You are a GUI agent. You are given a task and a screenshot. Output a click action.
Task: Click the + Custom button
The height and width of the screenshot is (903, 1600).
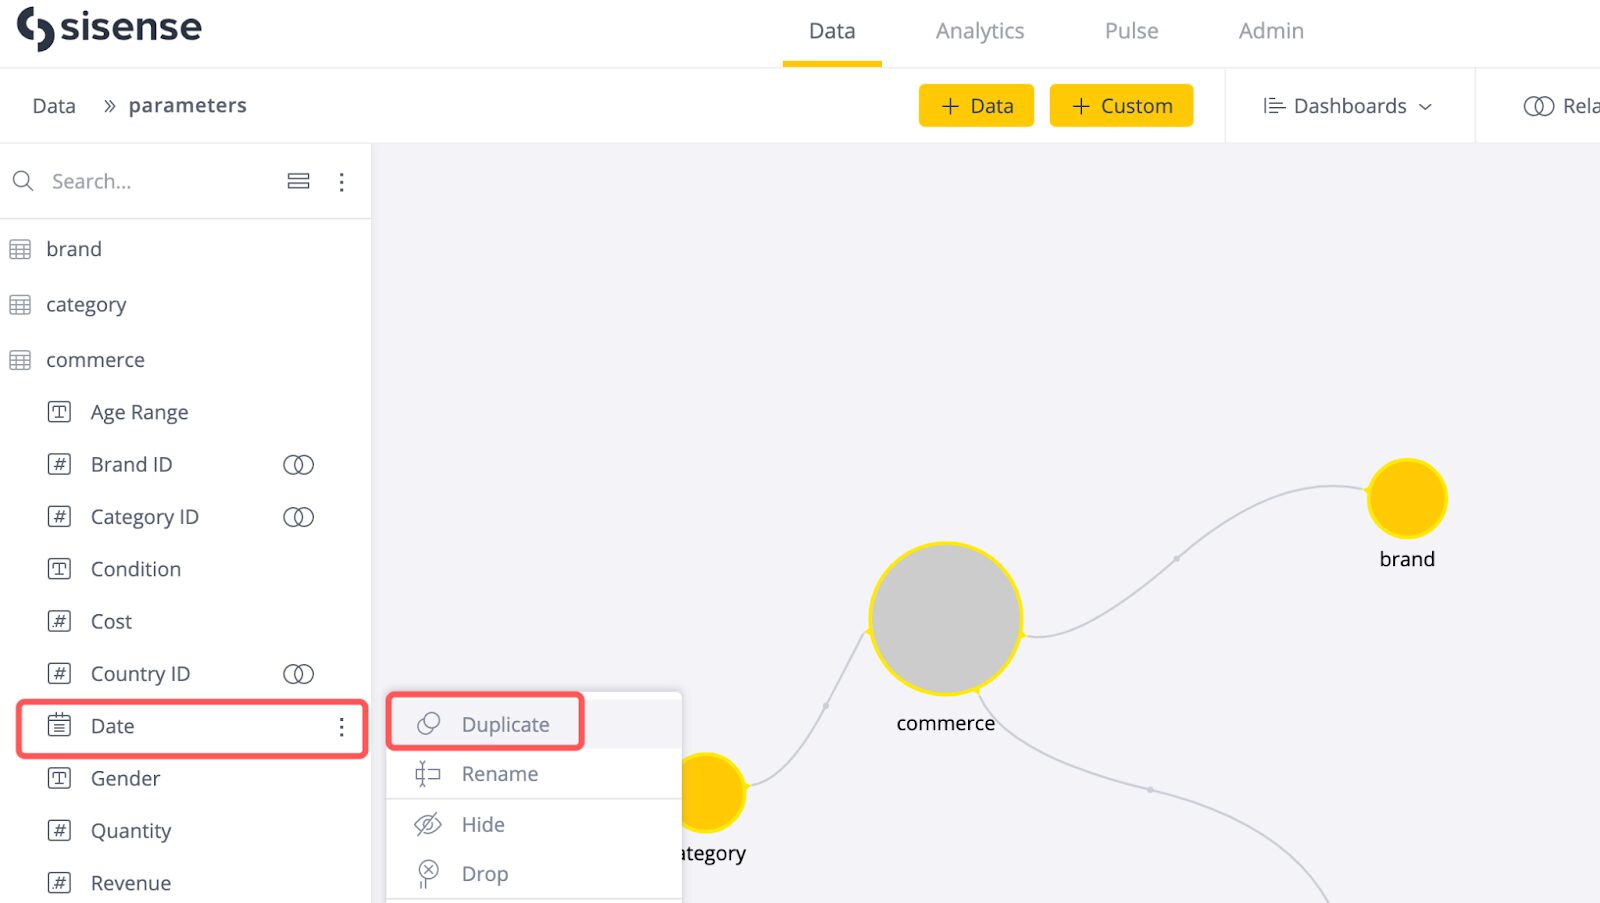click(1121, 106)
